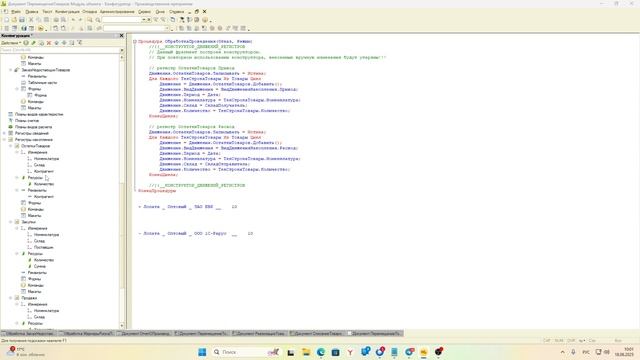Click the search field in Конфигурация panel
Image resolution: width=640 pixels, height=360 pixels.
(60, 50)
